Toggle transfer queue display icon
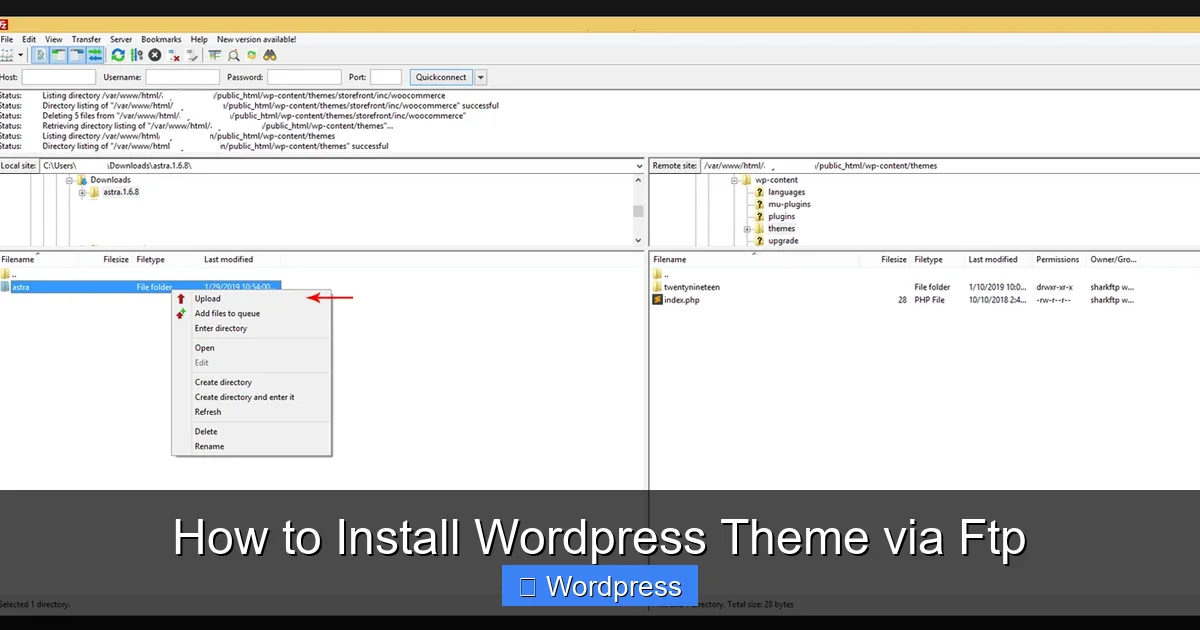1200x630 pixels. pyautogui.click(x=95, y=55)
